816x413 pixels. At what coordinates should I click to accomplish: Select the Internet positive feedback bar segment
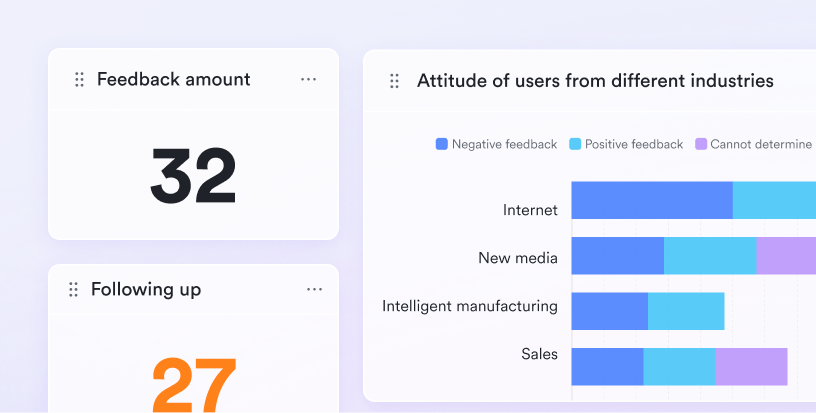click(x=774, y=200)
